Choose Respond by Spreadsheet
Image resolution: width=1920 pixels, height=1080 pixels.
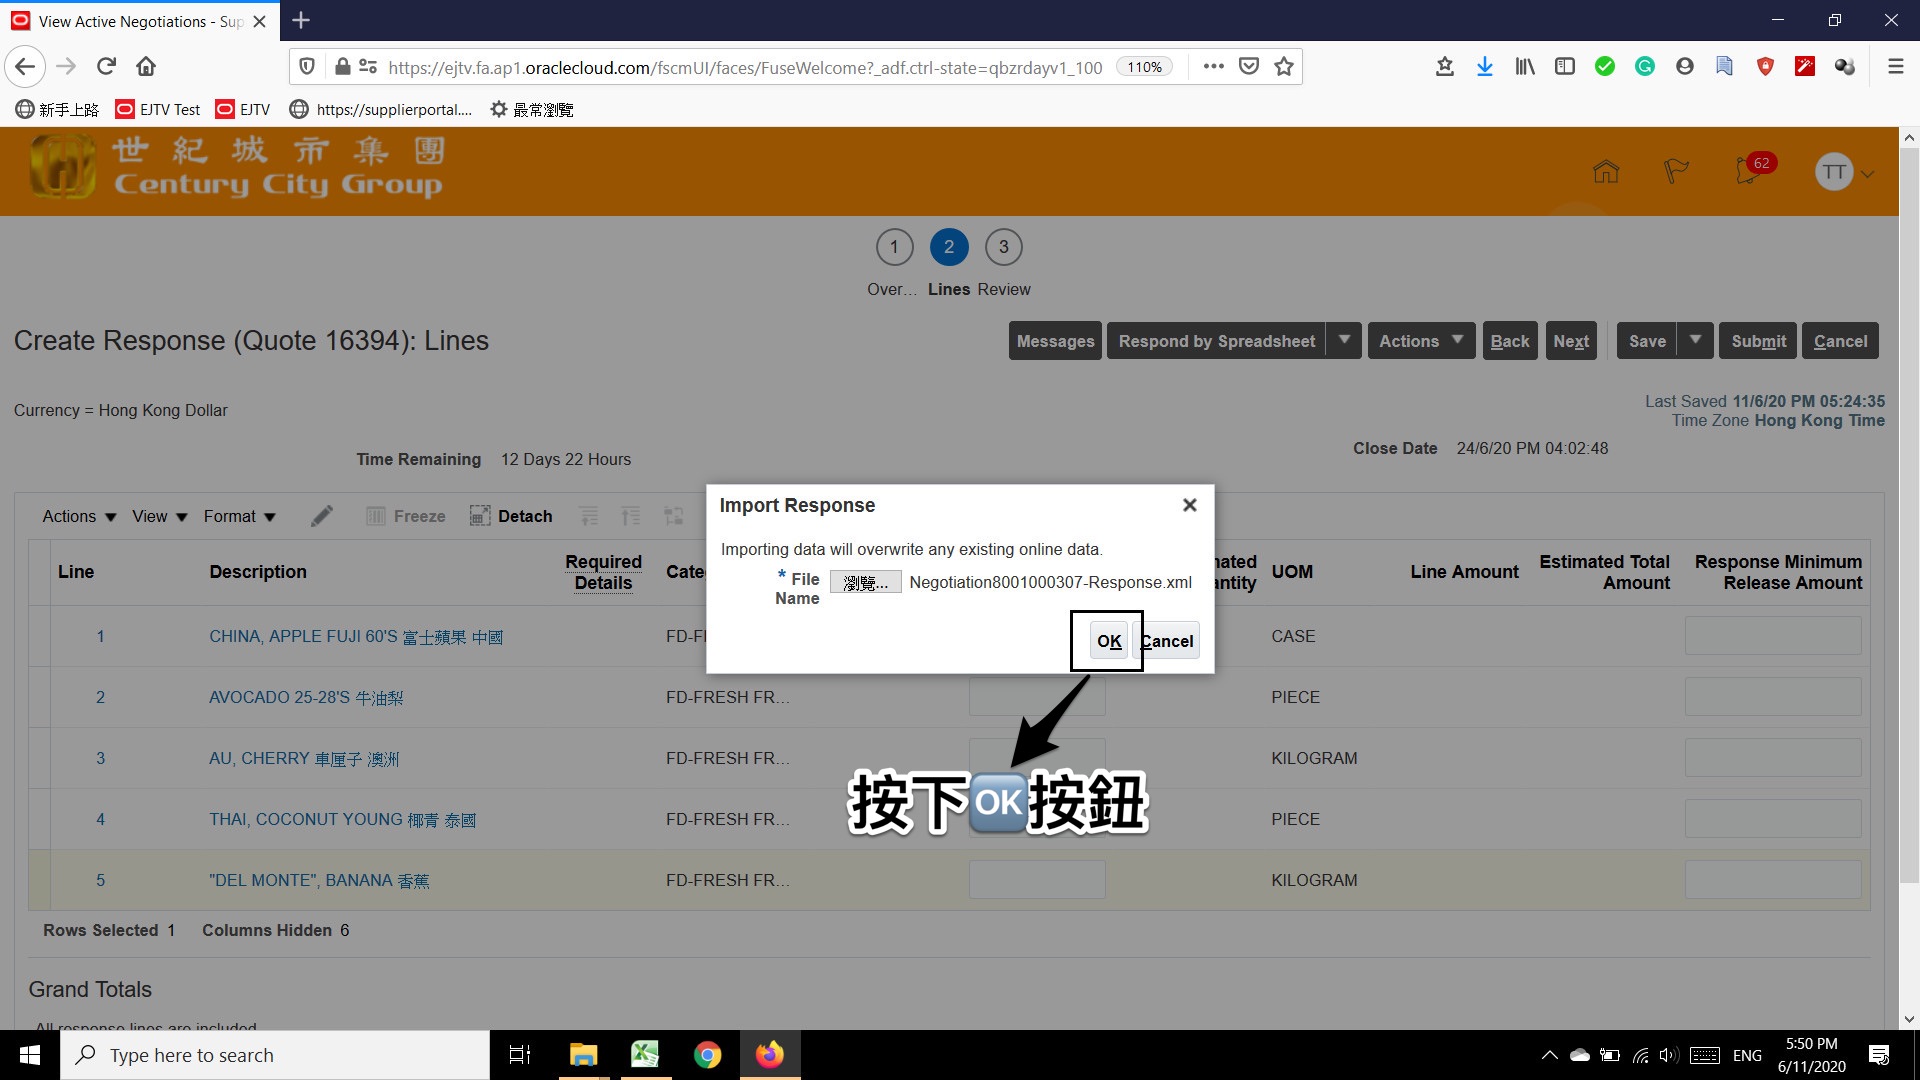pyautogui.click(x=1216, y=341)
